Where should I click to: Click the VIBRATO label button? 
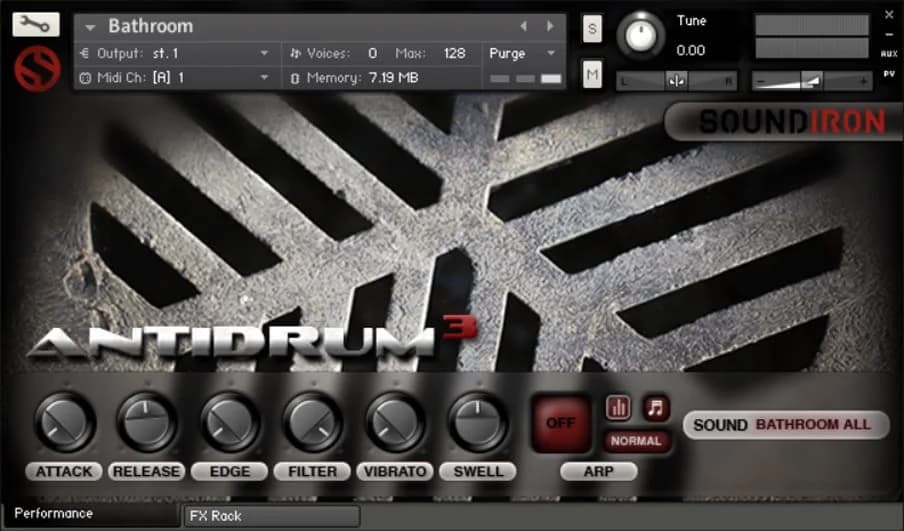click(x=395, y=472)
